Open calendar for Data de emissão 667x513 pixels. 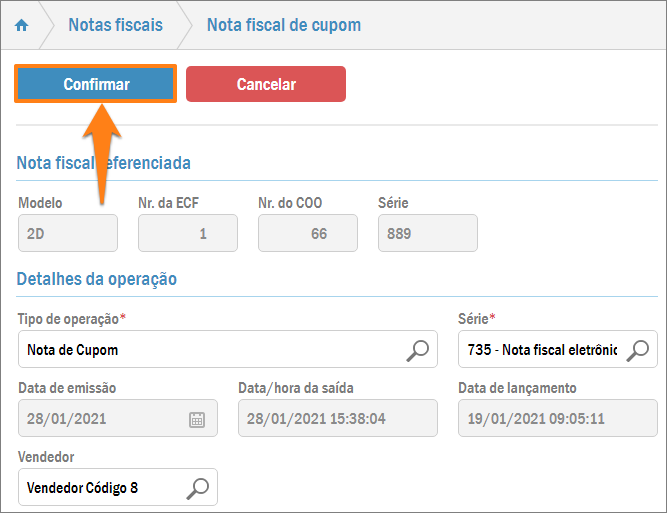pos(197,419)
